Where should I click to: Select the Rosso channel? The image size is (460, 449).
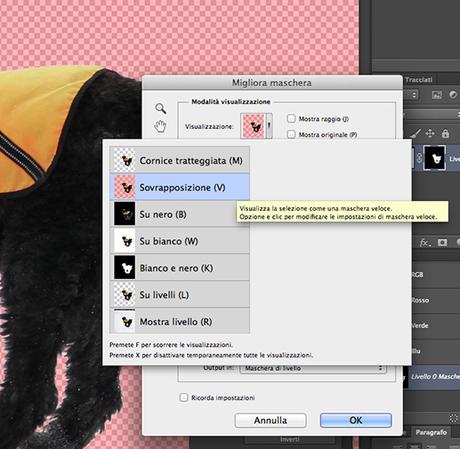click(x=435, y=300)
